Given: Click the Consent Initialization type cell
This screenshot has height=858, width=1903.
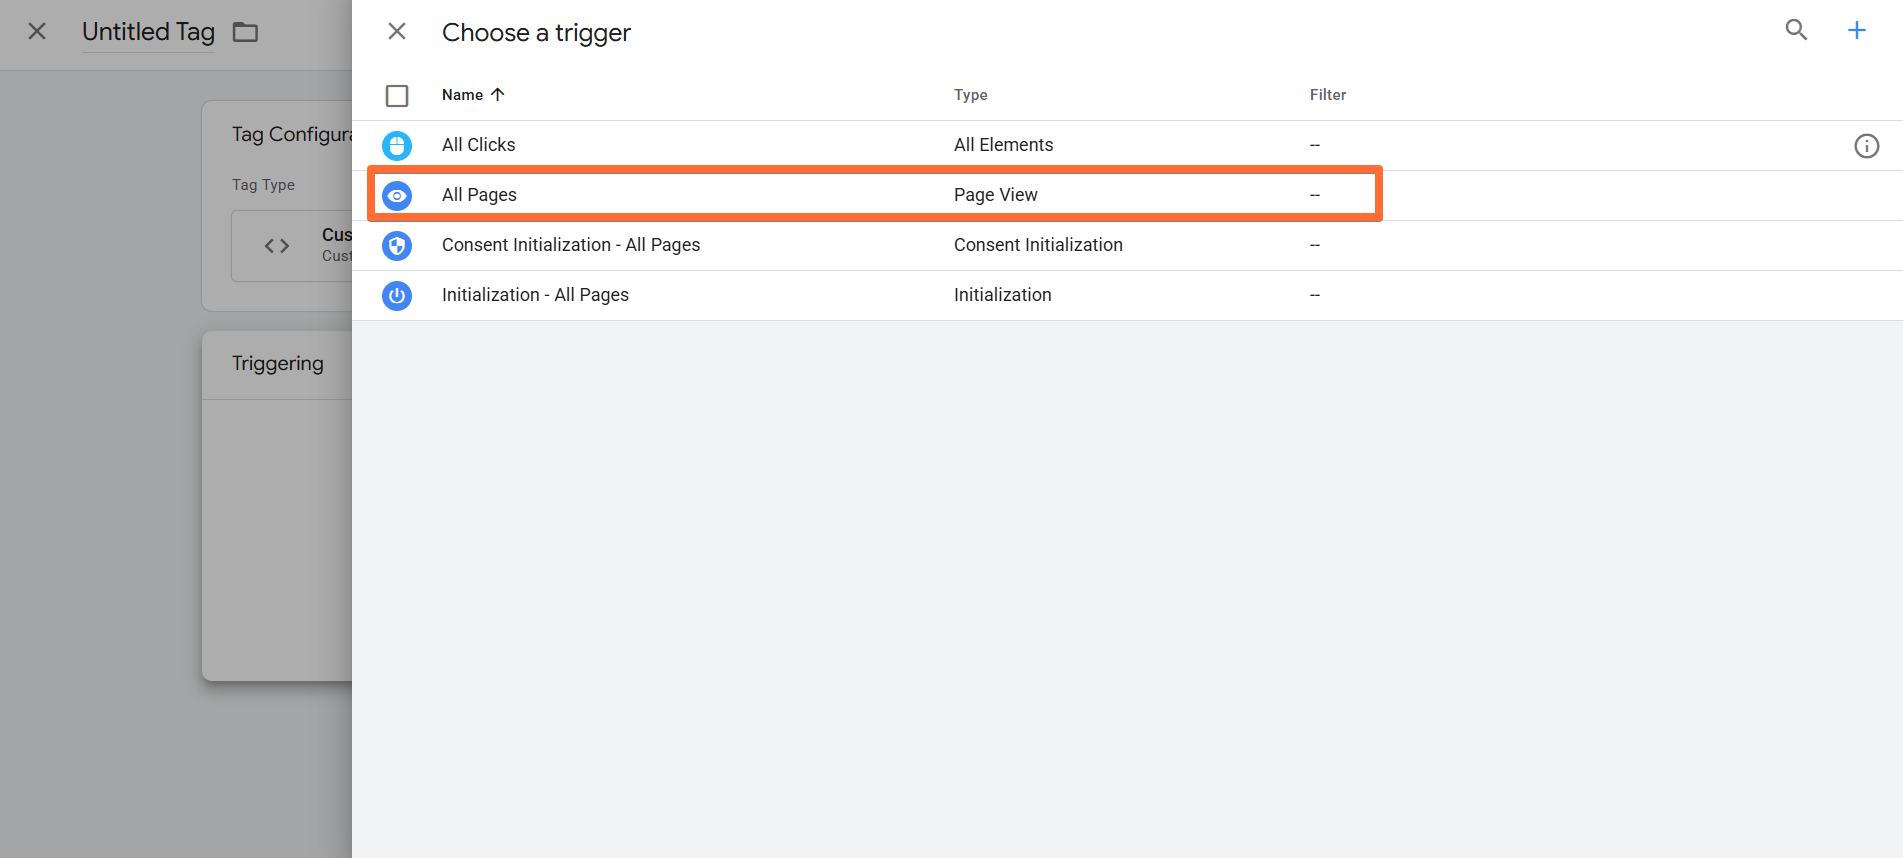Looking at the screenshot, I should pyautogui.click(x=1038, y=245).
